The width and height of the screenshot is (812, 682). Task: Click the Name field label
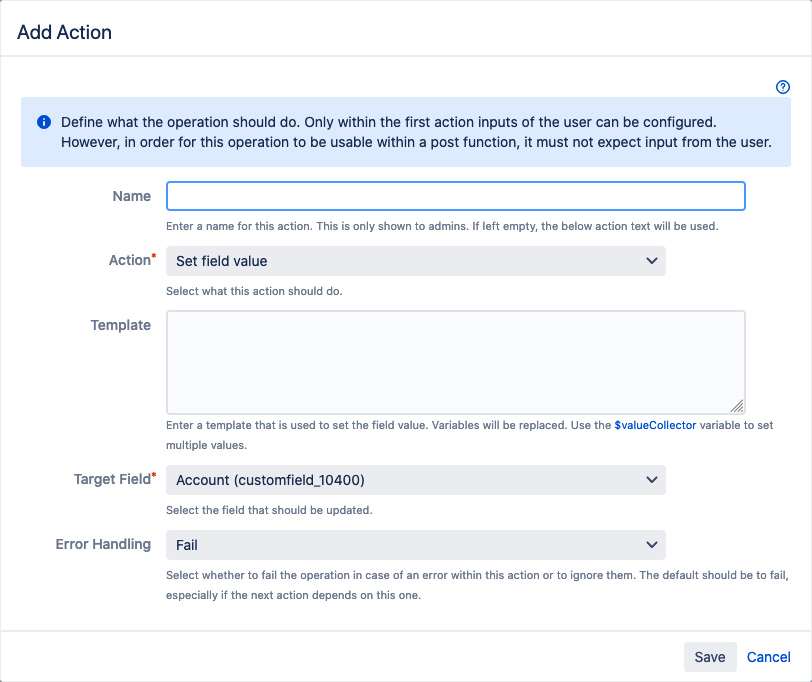pos(132,196)
